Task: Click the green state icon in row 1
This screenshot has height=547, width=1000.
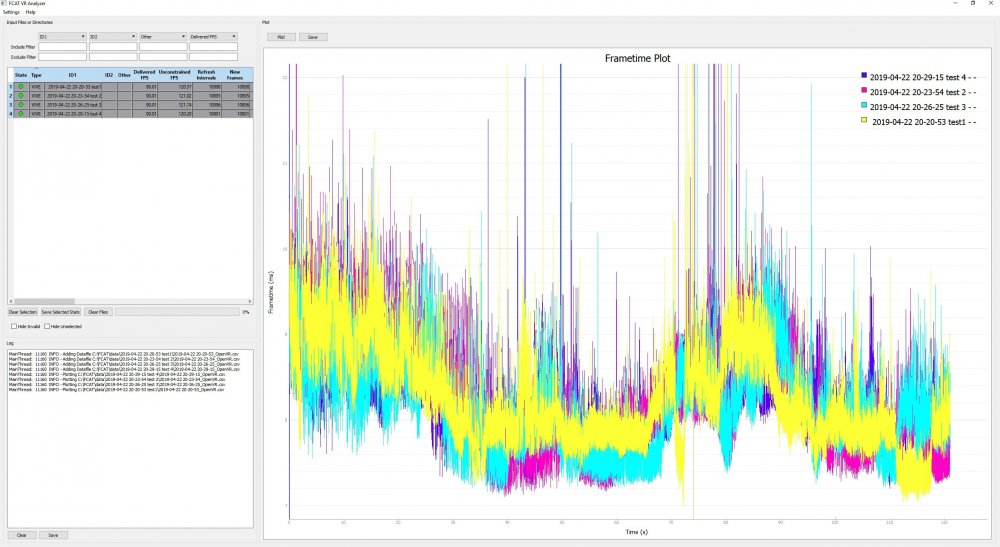Action: 21,87
